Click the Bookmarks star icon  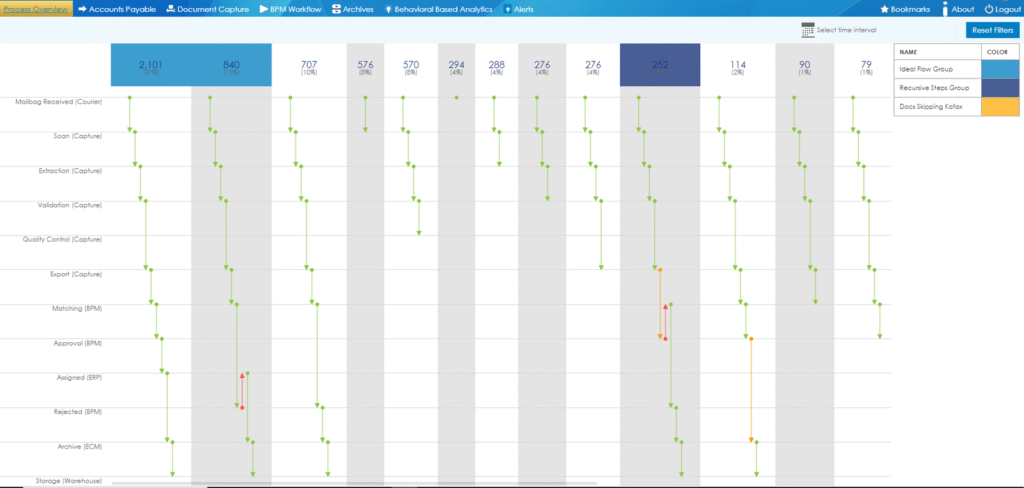tap(884, 9)
